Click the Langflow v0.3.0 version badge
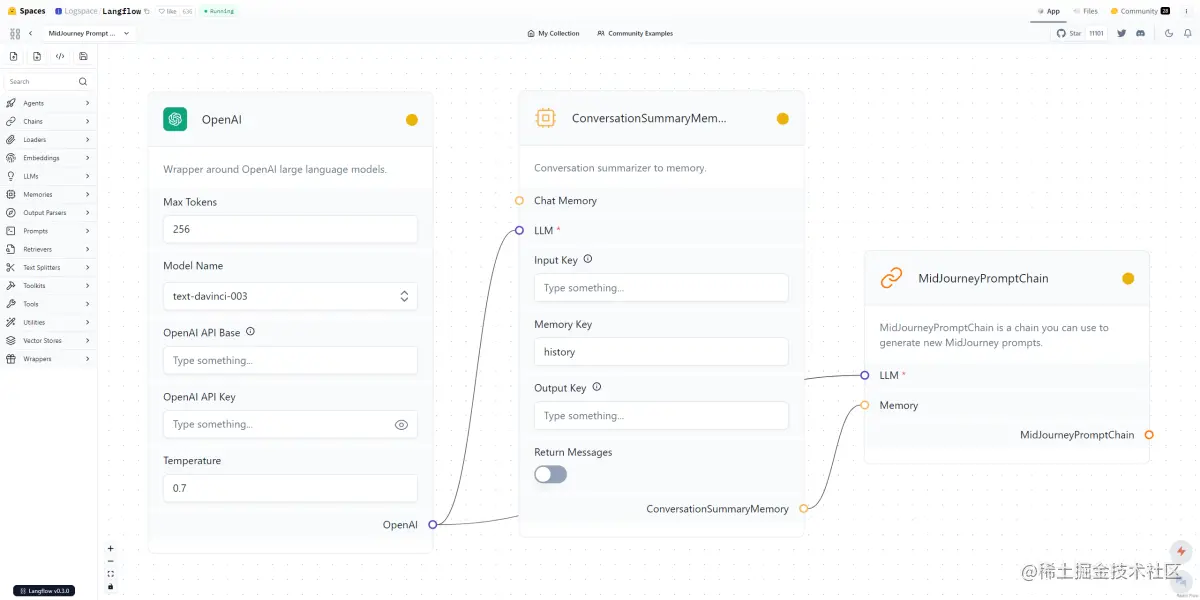 (44, 591)
